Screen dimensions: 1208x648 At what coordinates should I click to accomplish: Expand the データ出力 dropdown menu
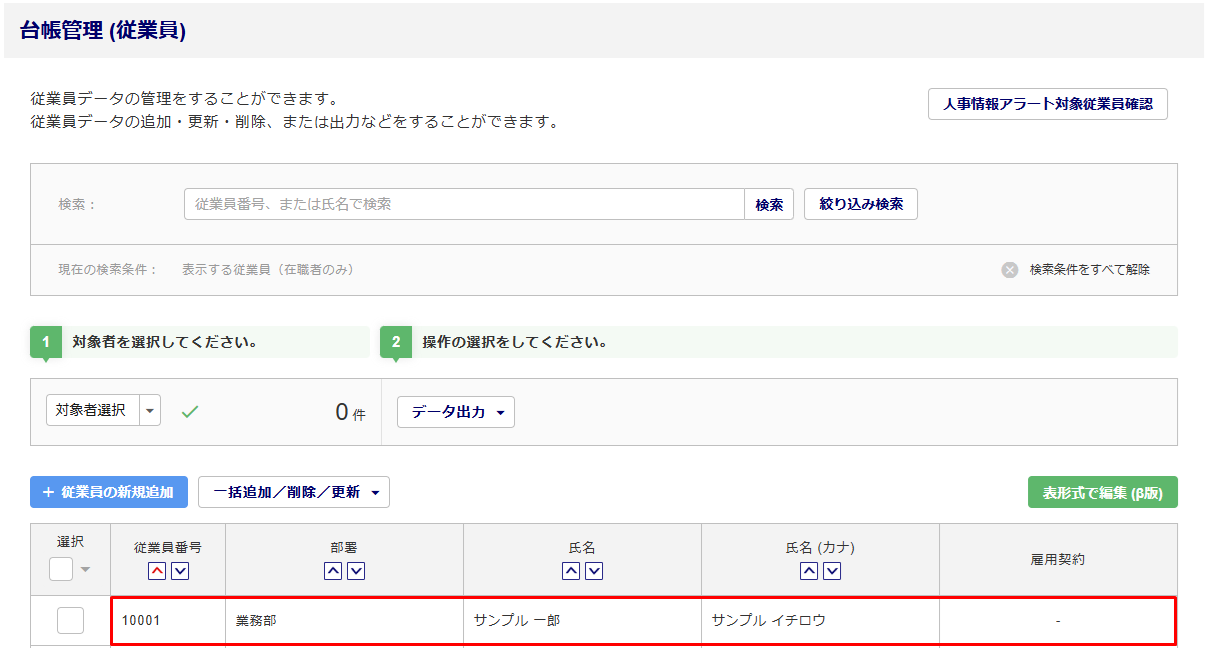coord(456,412)
